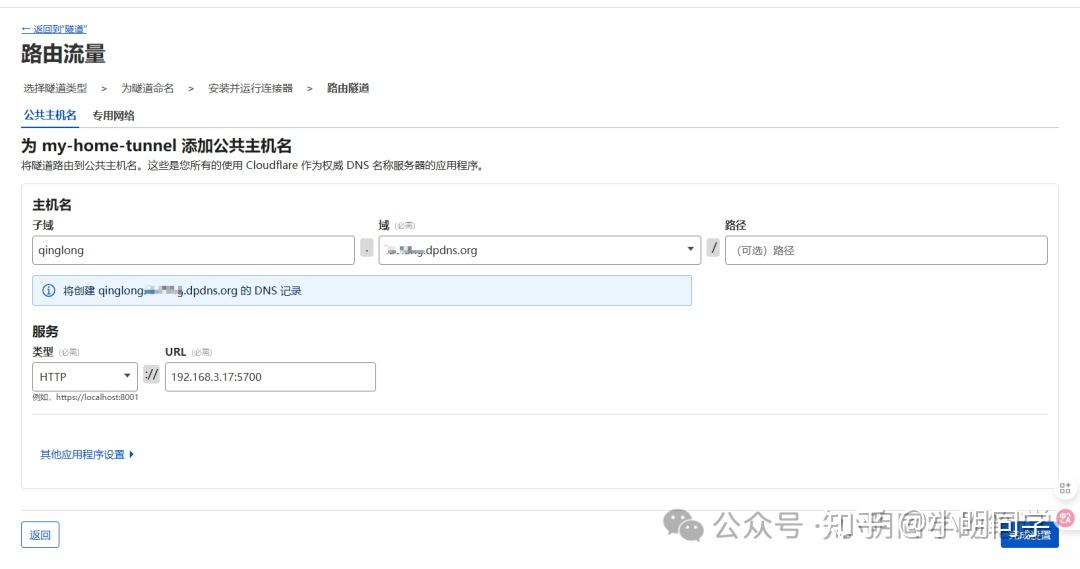Open the domain dropdown showing dpdns.org

click(x=539, y=250)
